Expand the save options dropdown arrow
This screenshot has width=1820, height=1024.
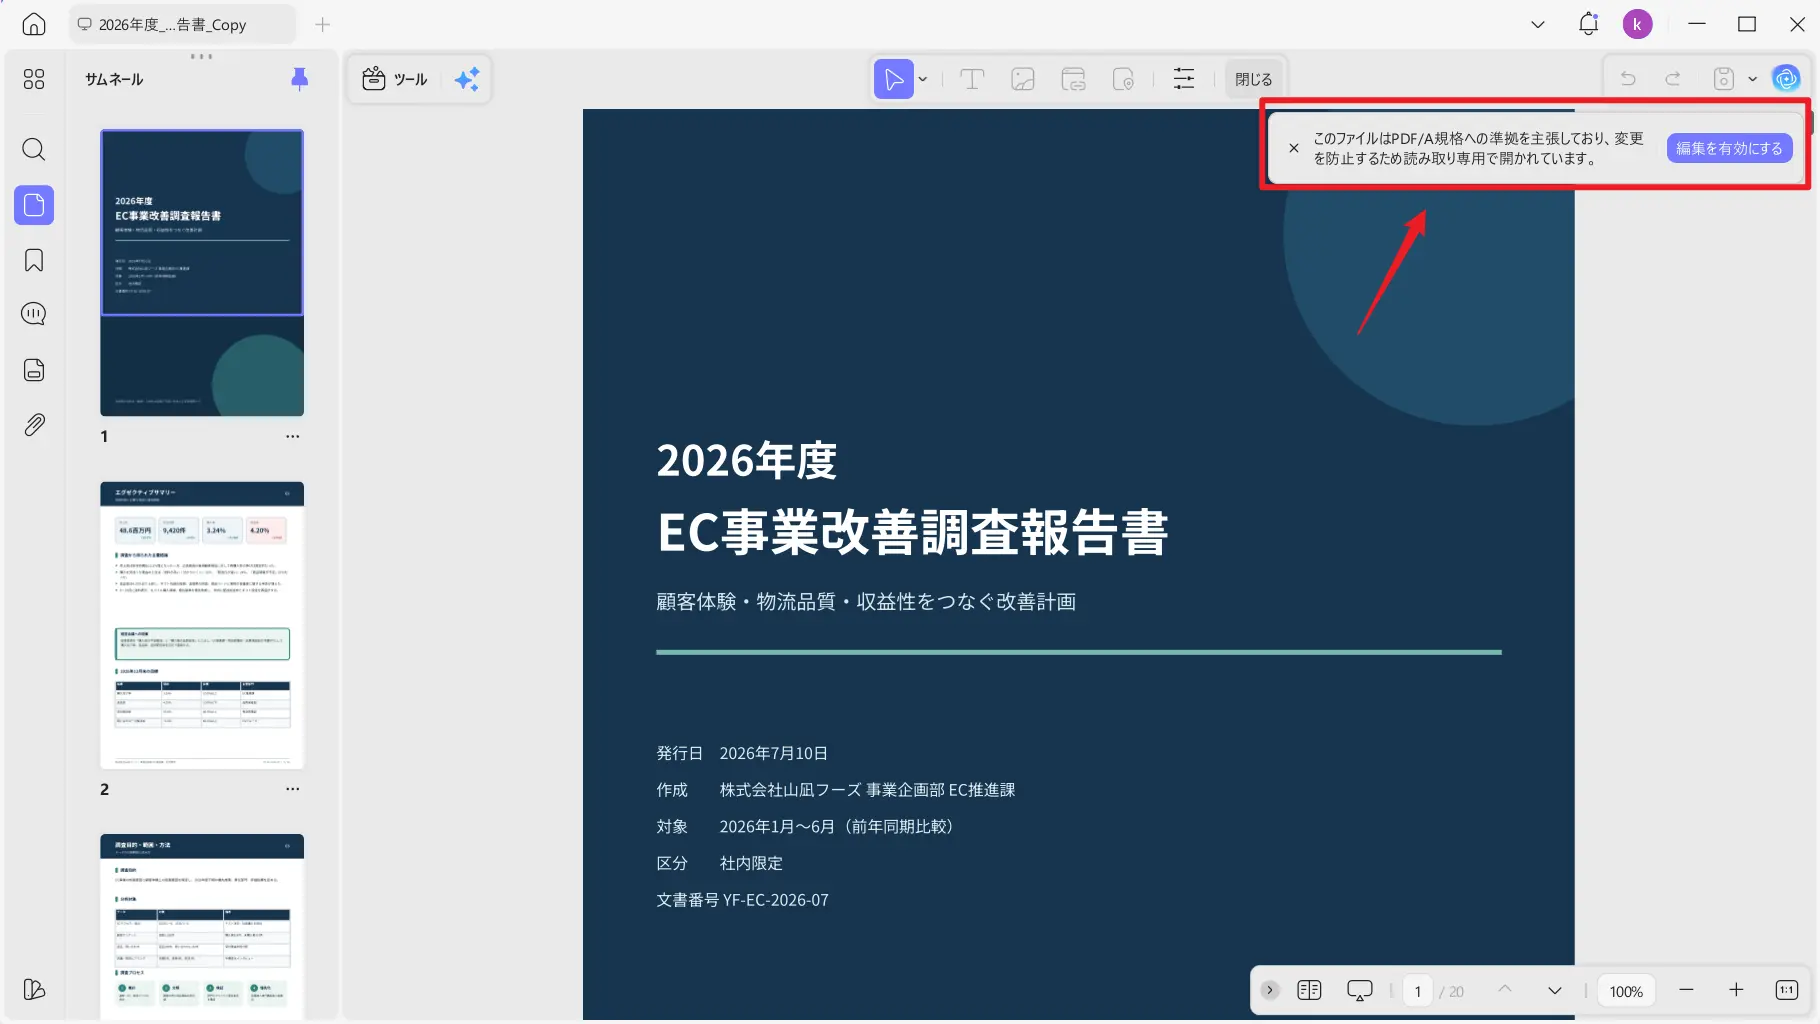tap(1752, 79)
